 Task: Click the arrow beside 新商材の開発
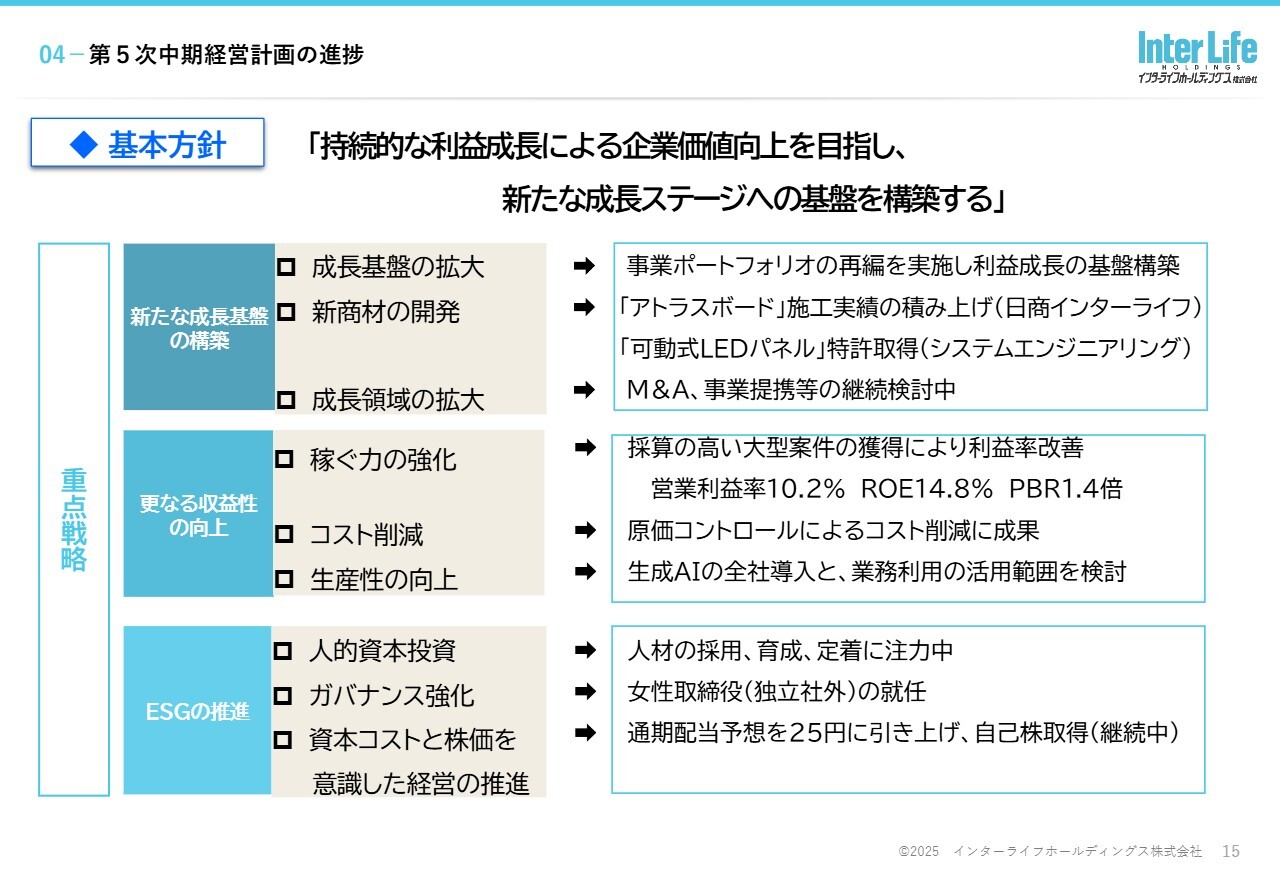585,308
